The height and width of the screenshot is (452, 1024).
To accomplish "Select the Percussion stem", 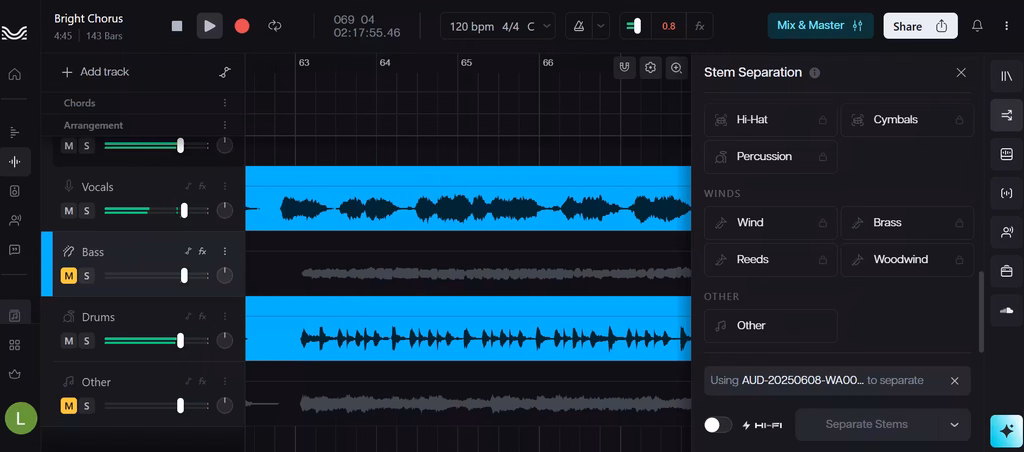I will click(771, 157).
